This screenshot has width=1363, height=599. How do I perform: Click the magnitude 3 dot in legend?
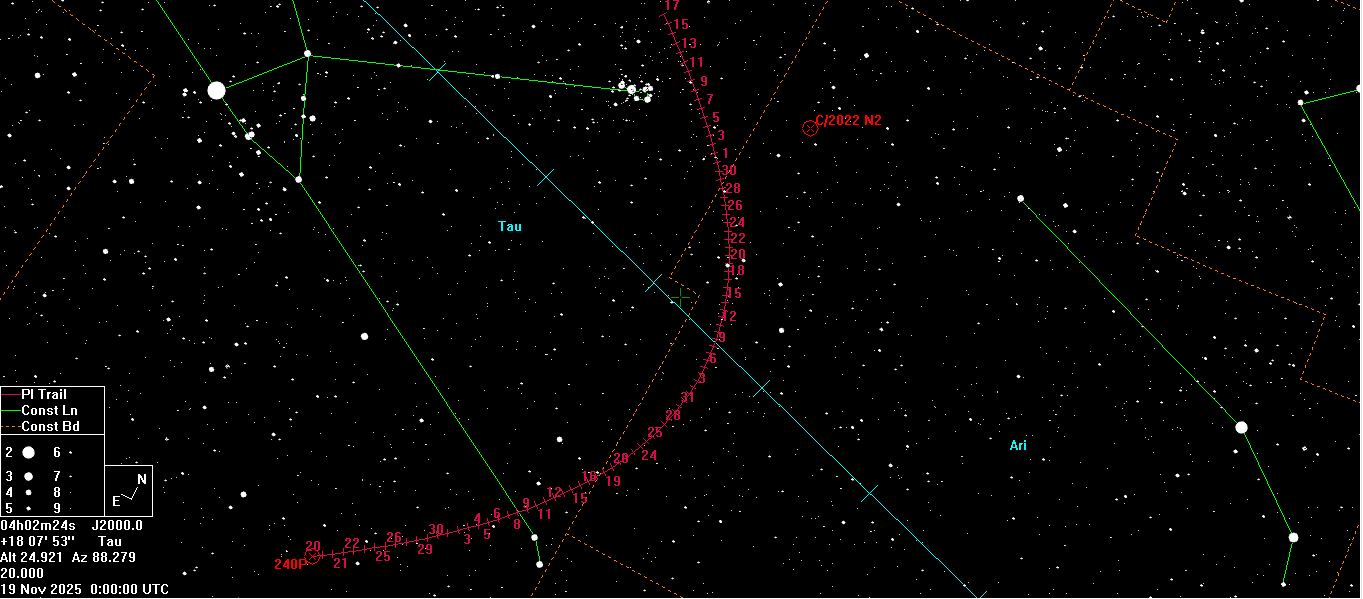[29, 476]
